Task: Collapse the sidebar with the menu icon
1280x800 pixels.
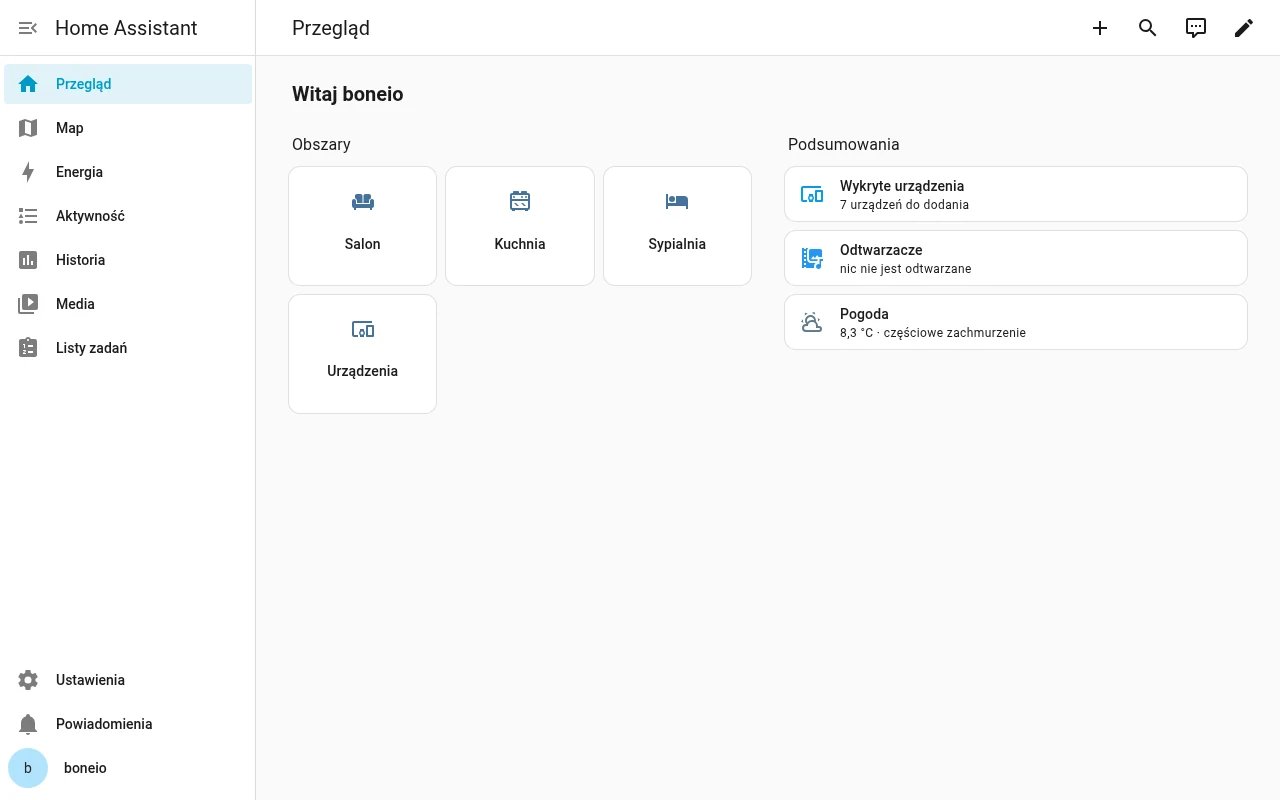Action: (28, 28)
